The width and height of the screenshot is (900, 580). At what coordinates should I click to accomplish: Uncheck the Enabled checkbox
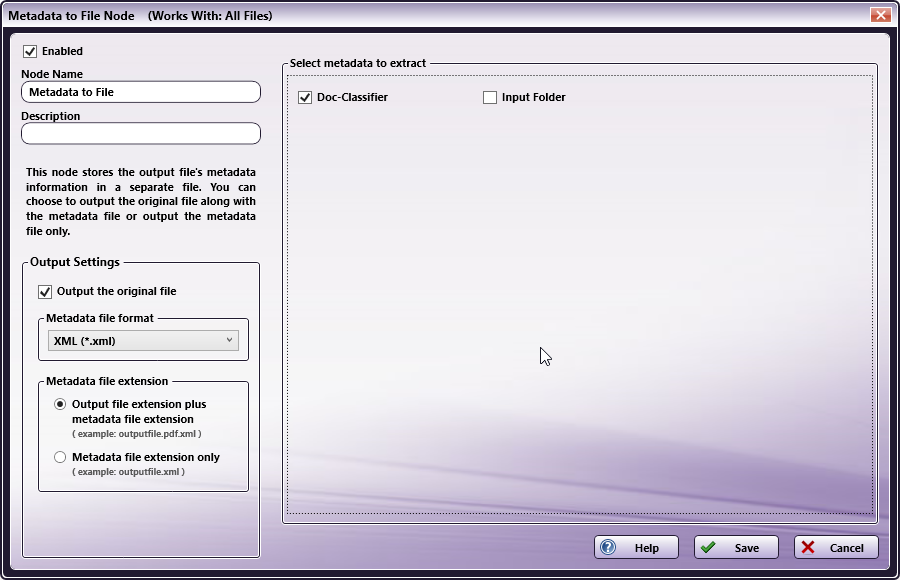point(30,52)
